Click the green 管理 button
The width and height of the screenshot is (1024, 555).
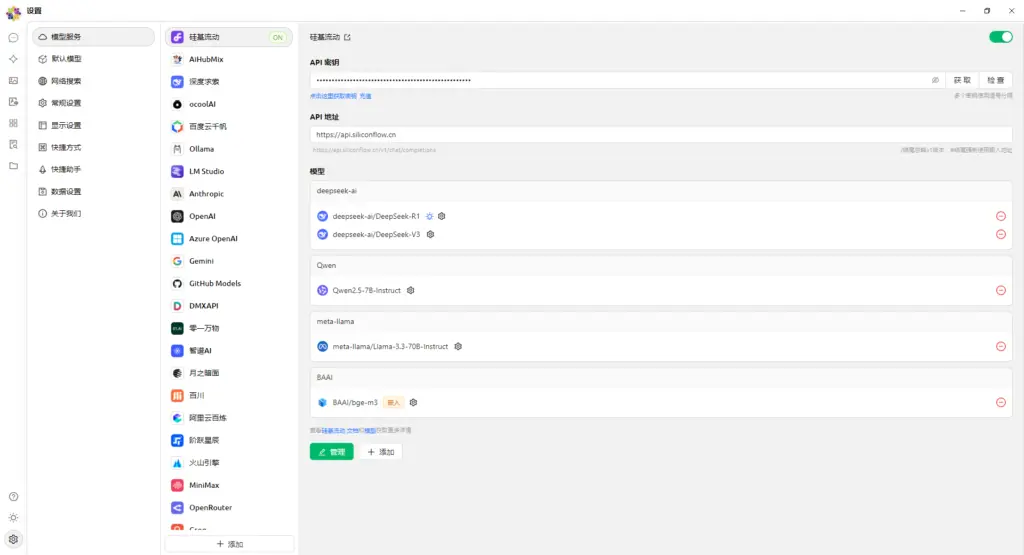tap(331, 452)
